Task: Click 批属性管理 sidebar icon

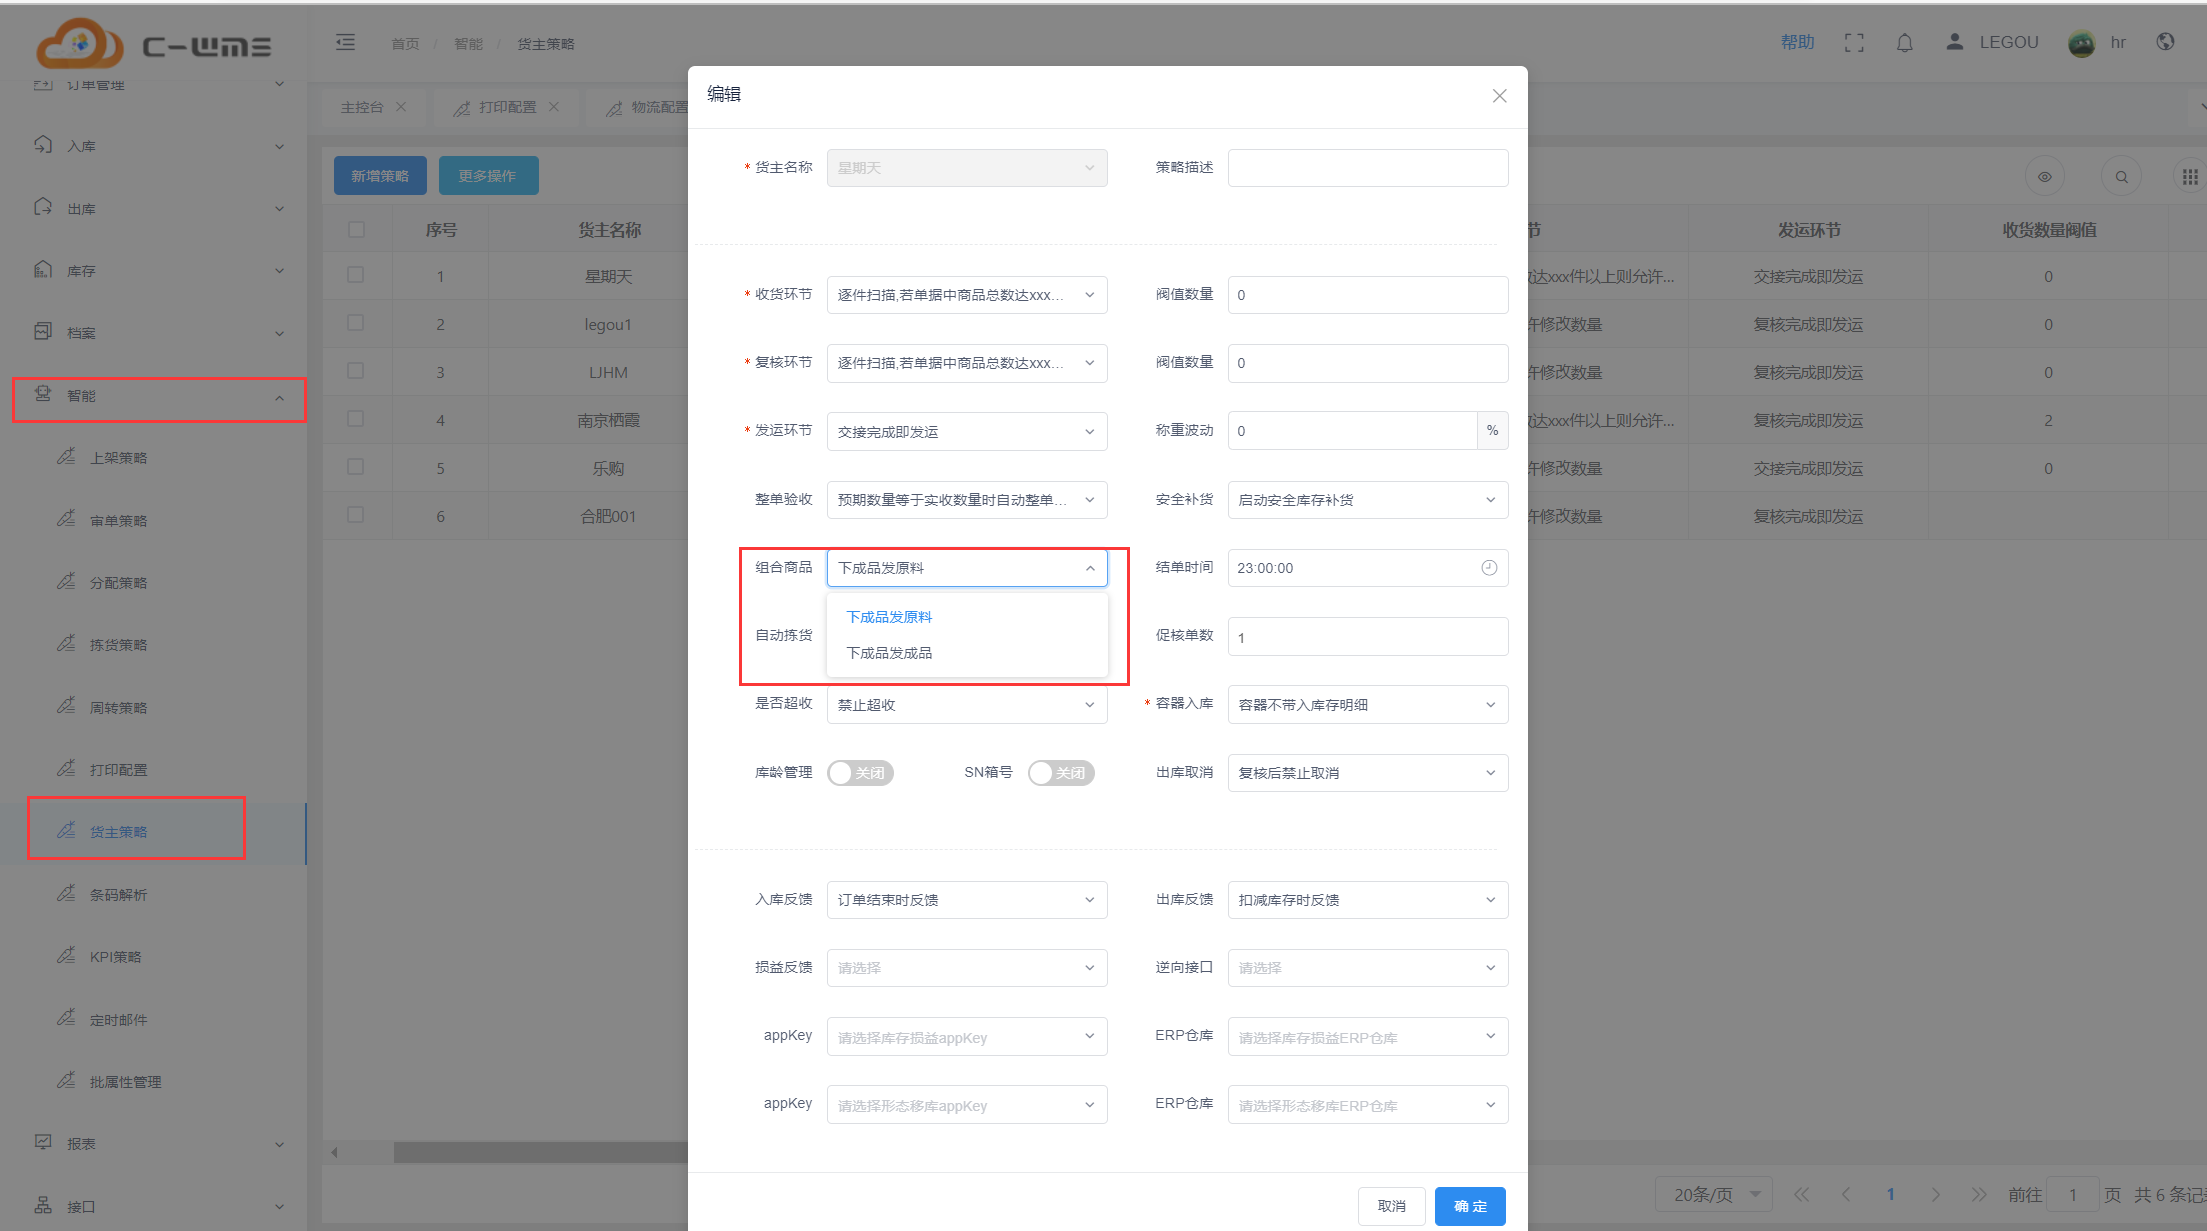Action: coord(66,1080)
